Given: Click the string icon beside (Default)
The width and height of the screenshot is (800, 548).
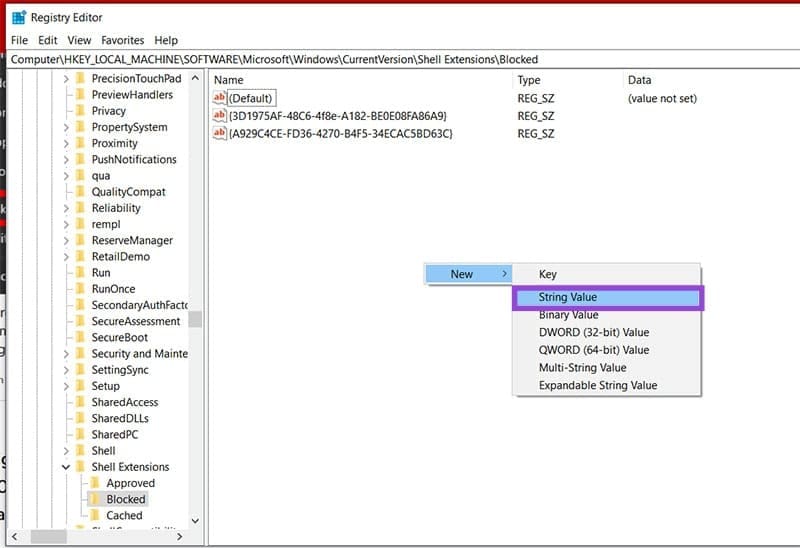Looking at the screenshot, I should (x=219, y=97).
